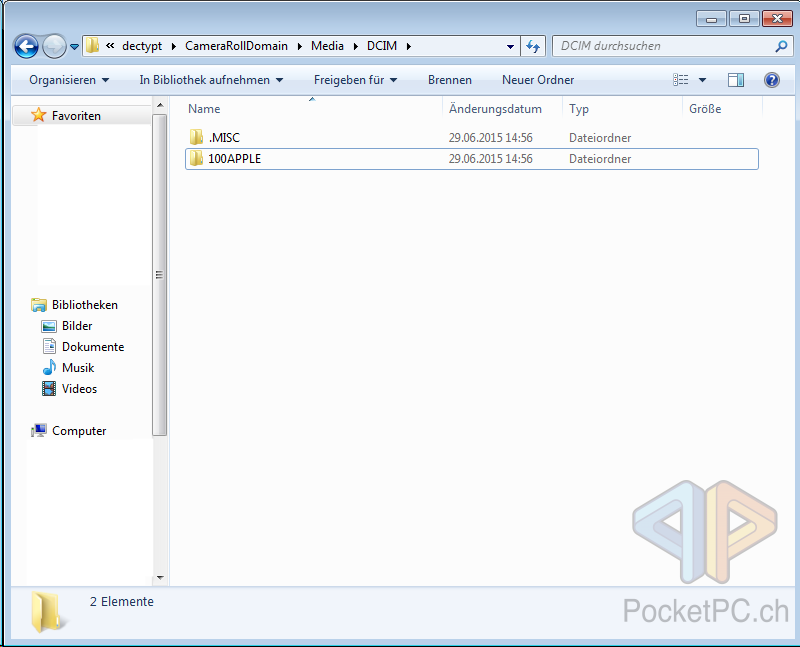Open the view options dropdown arrow
800x647 pixels.
pos(702,80)
